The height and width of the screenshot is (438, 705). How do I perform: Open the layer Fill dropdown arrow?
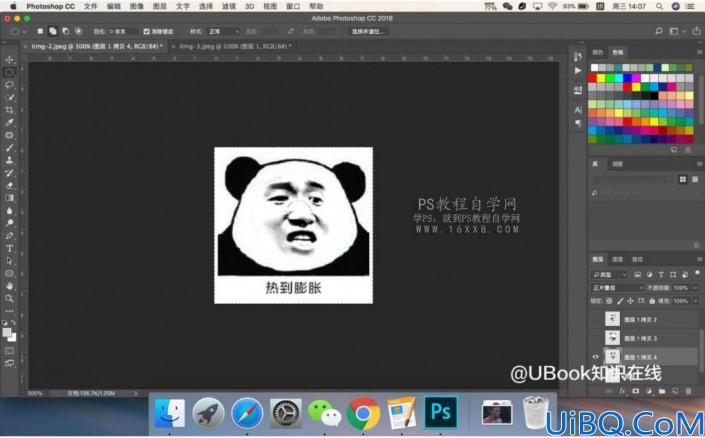[x=695, y=301]
